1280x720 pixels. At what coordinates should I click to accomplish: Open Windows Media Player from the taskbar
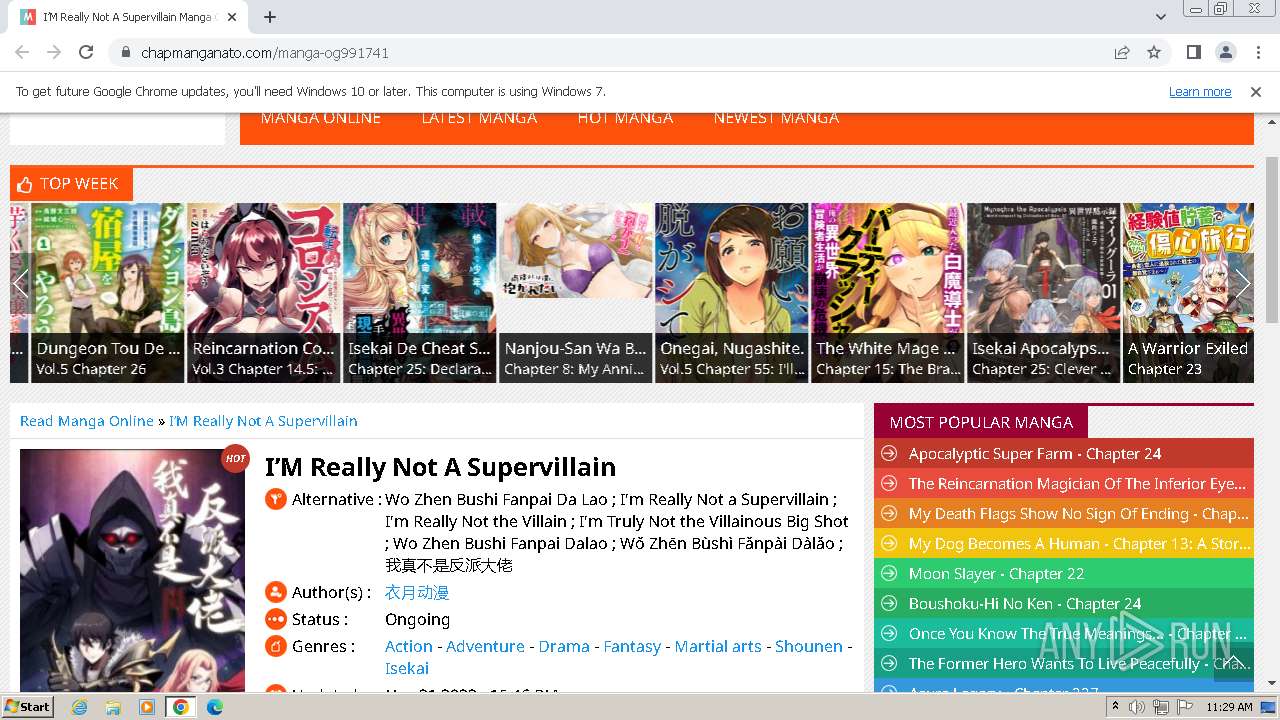click(x=147, y=707)
